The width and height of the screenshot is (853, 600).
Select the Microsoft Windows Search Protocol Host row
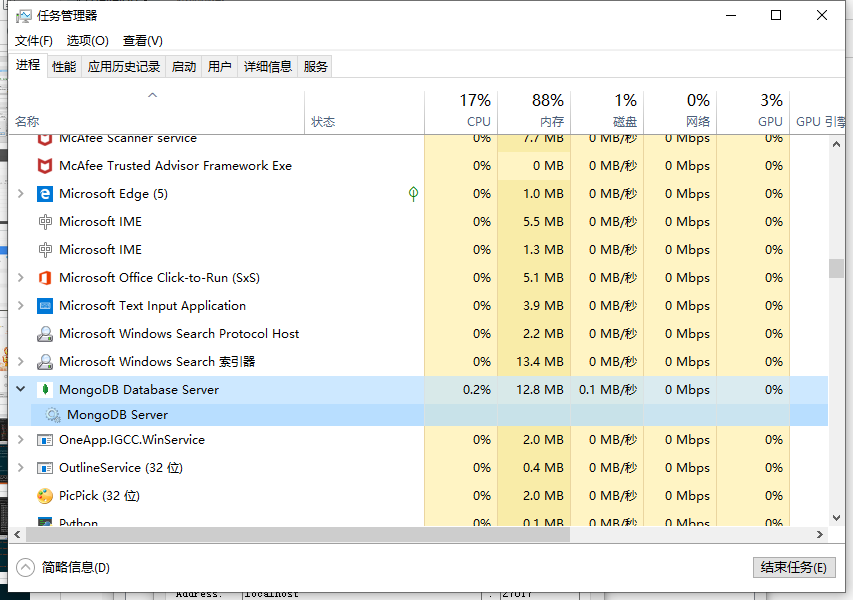point(418,334)
